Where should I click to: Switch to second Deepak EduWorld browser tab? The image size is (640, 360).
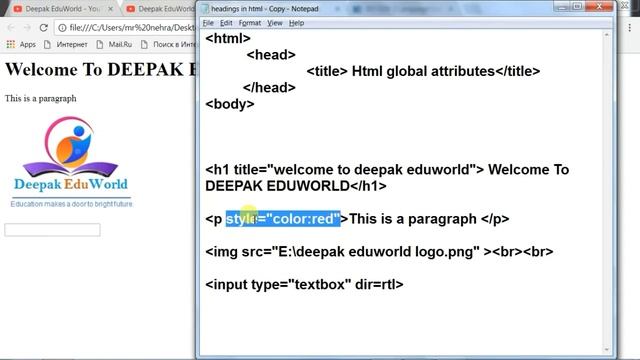coord(161,9)
